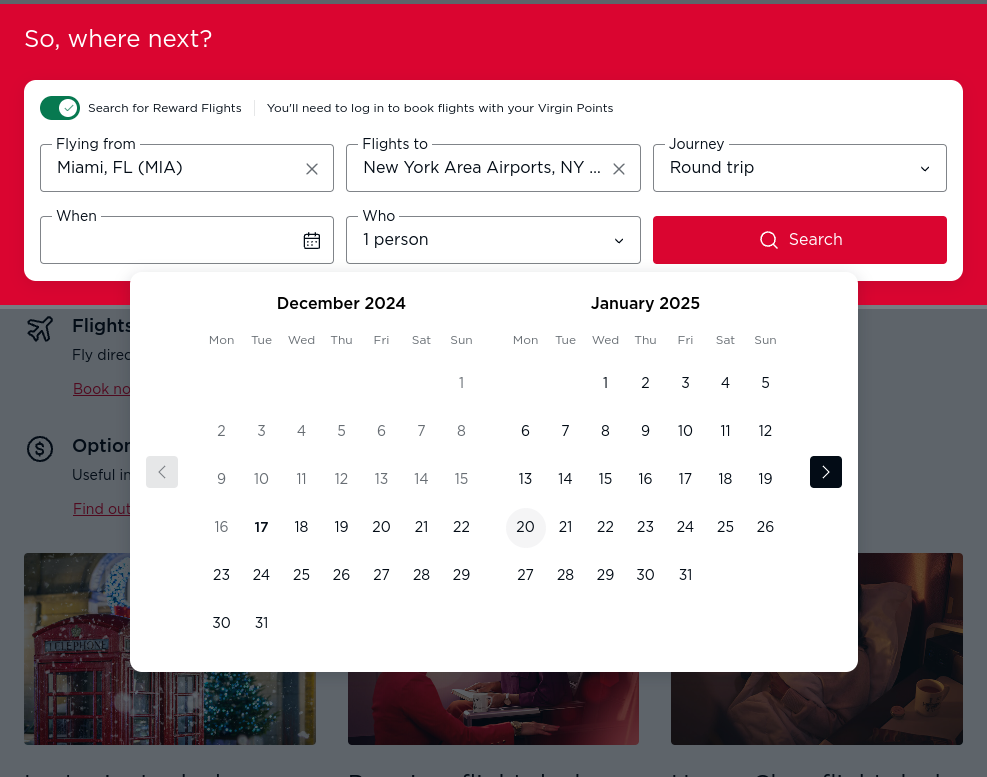Select January 1 in the calendar
The image size is (987, 777).
(606, 383)
